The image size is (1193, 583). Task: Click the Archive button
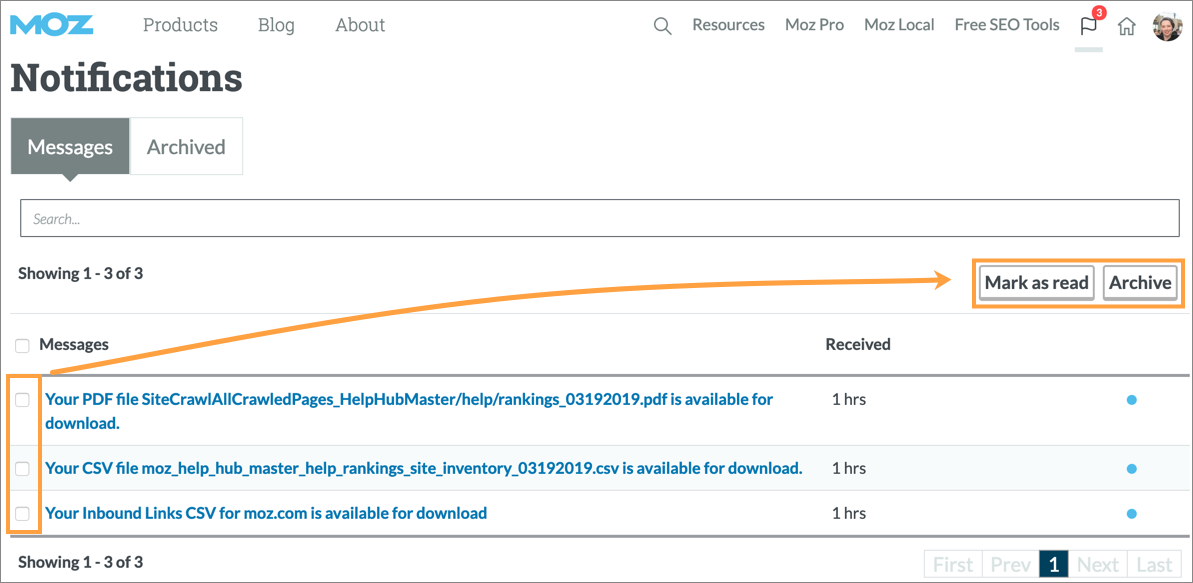click(1140, 283)
